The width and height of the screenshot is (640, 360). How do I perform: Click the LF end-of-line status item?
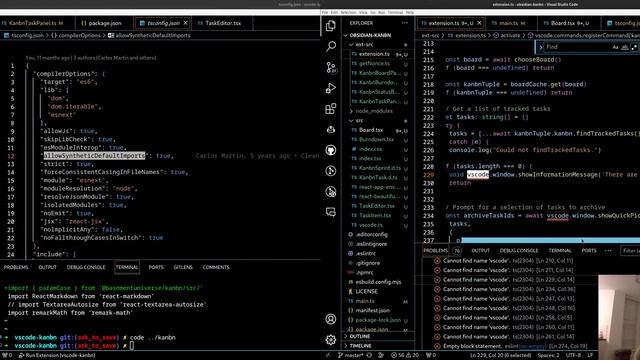coord(590,355)
